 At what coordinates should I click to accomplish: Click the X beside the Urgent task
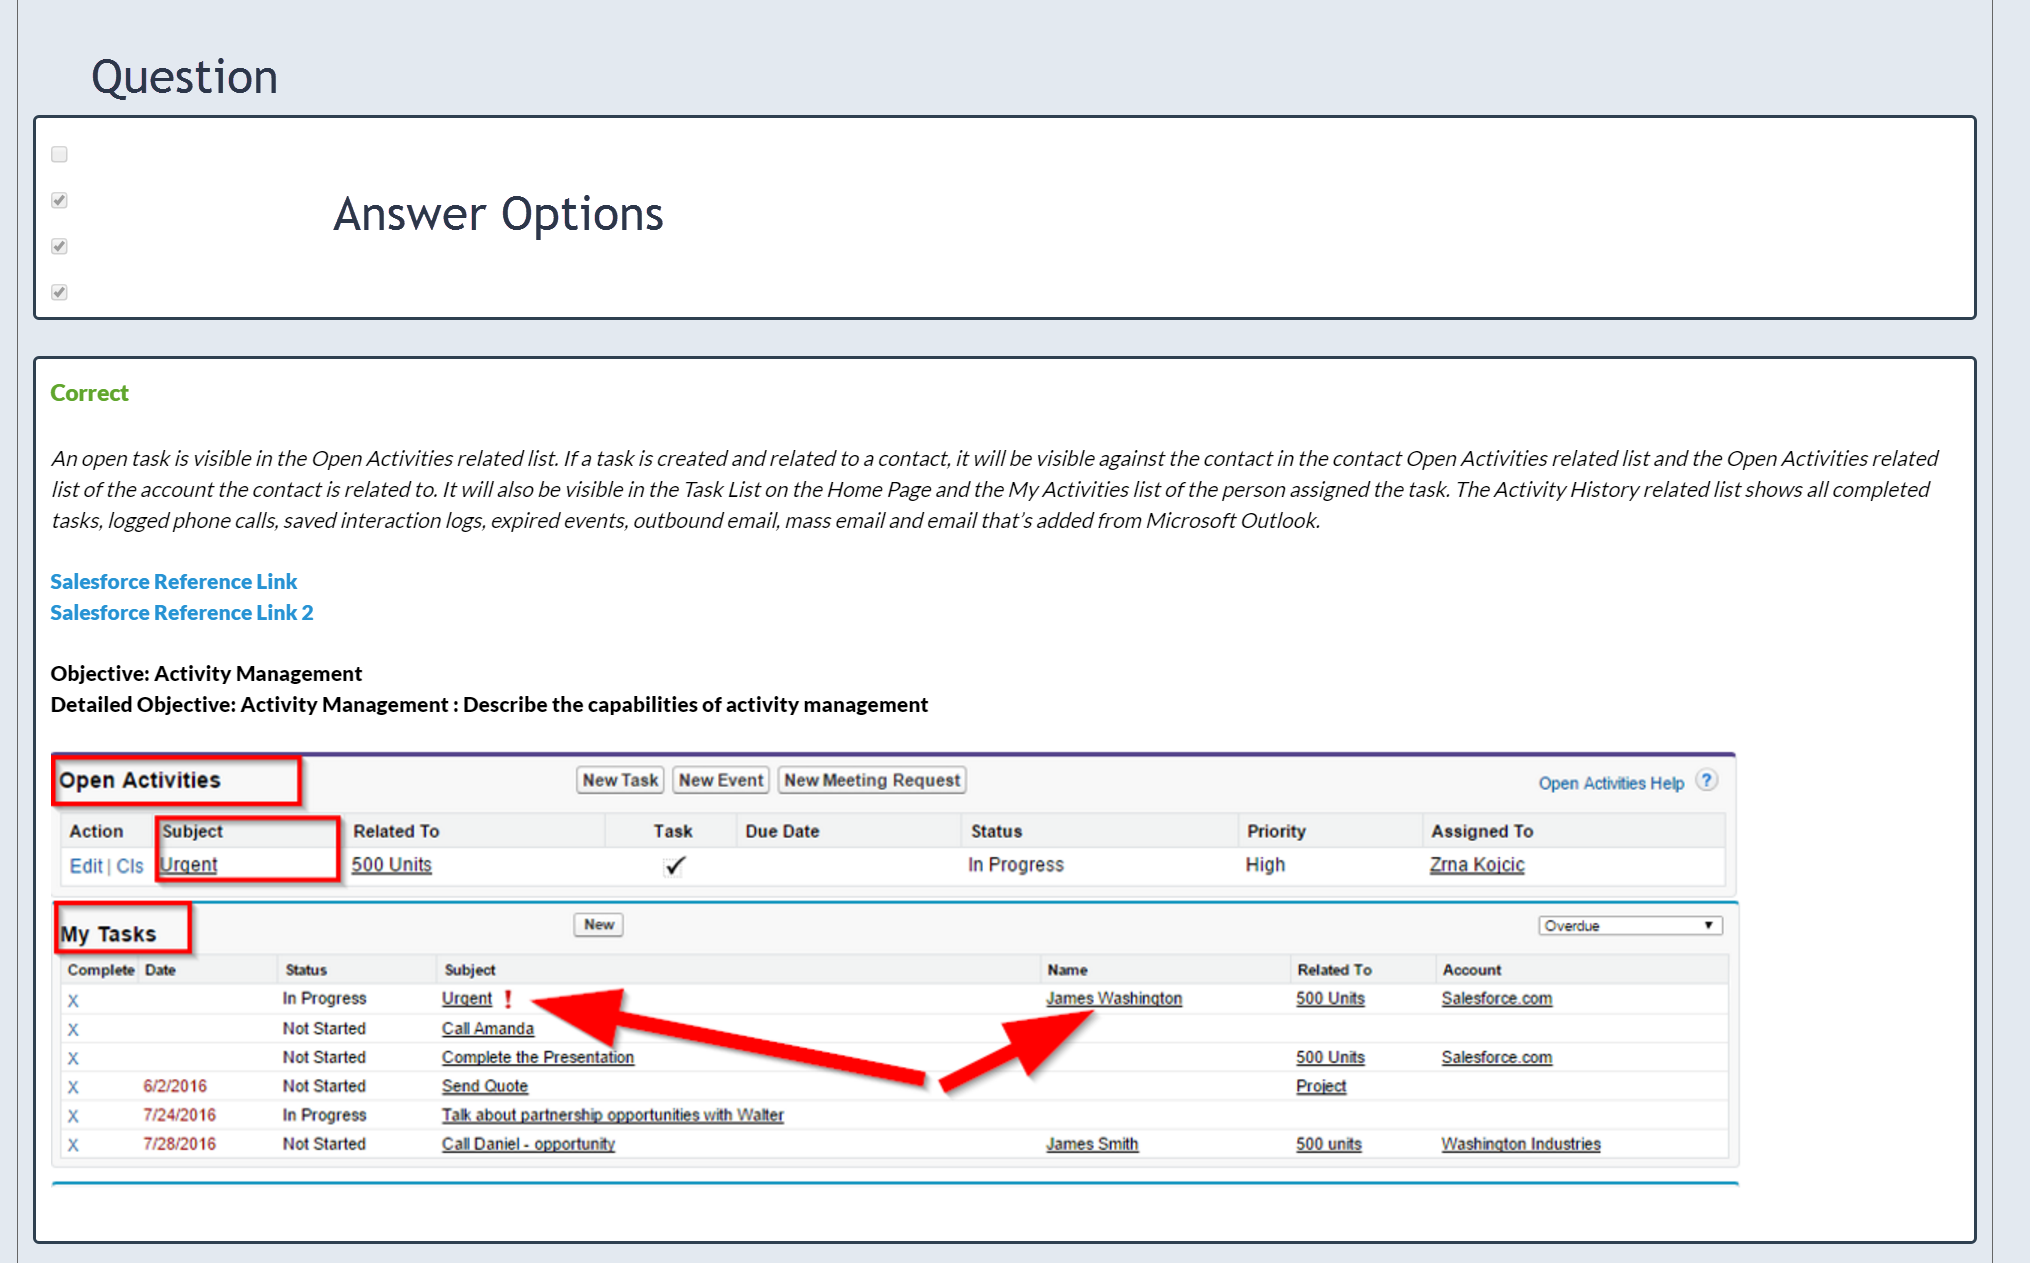[73, 1000]
